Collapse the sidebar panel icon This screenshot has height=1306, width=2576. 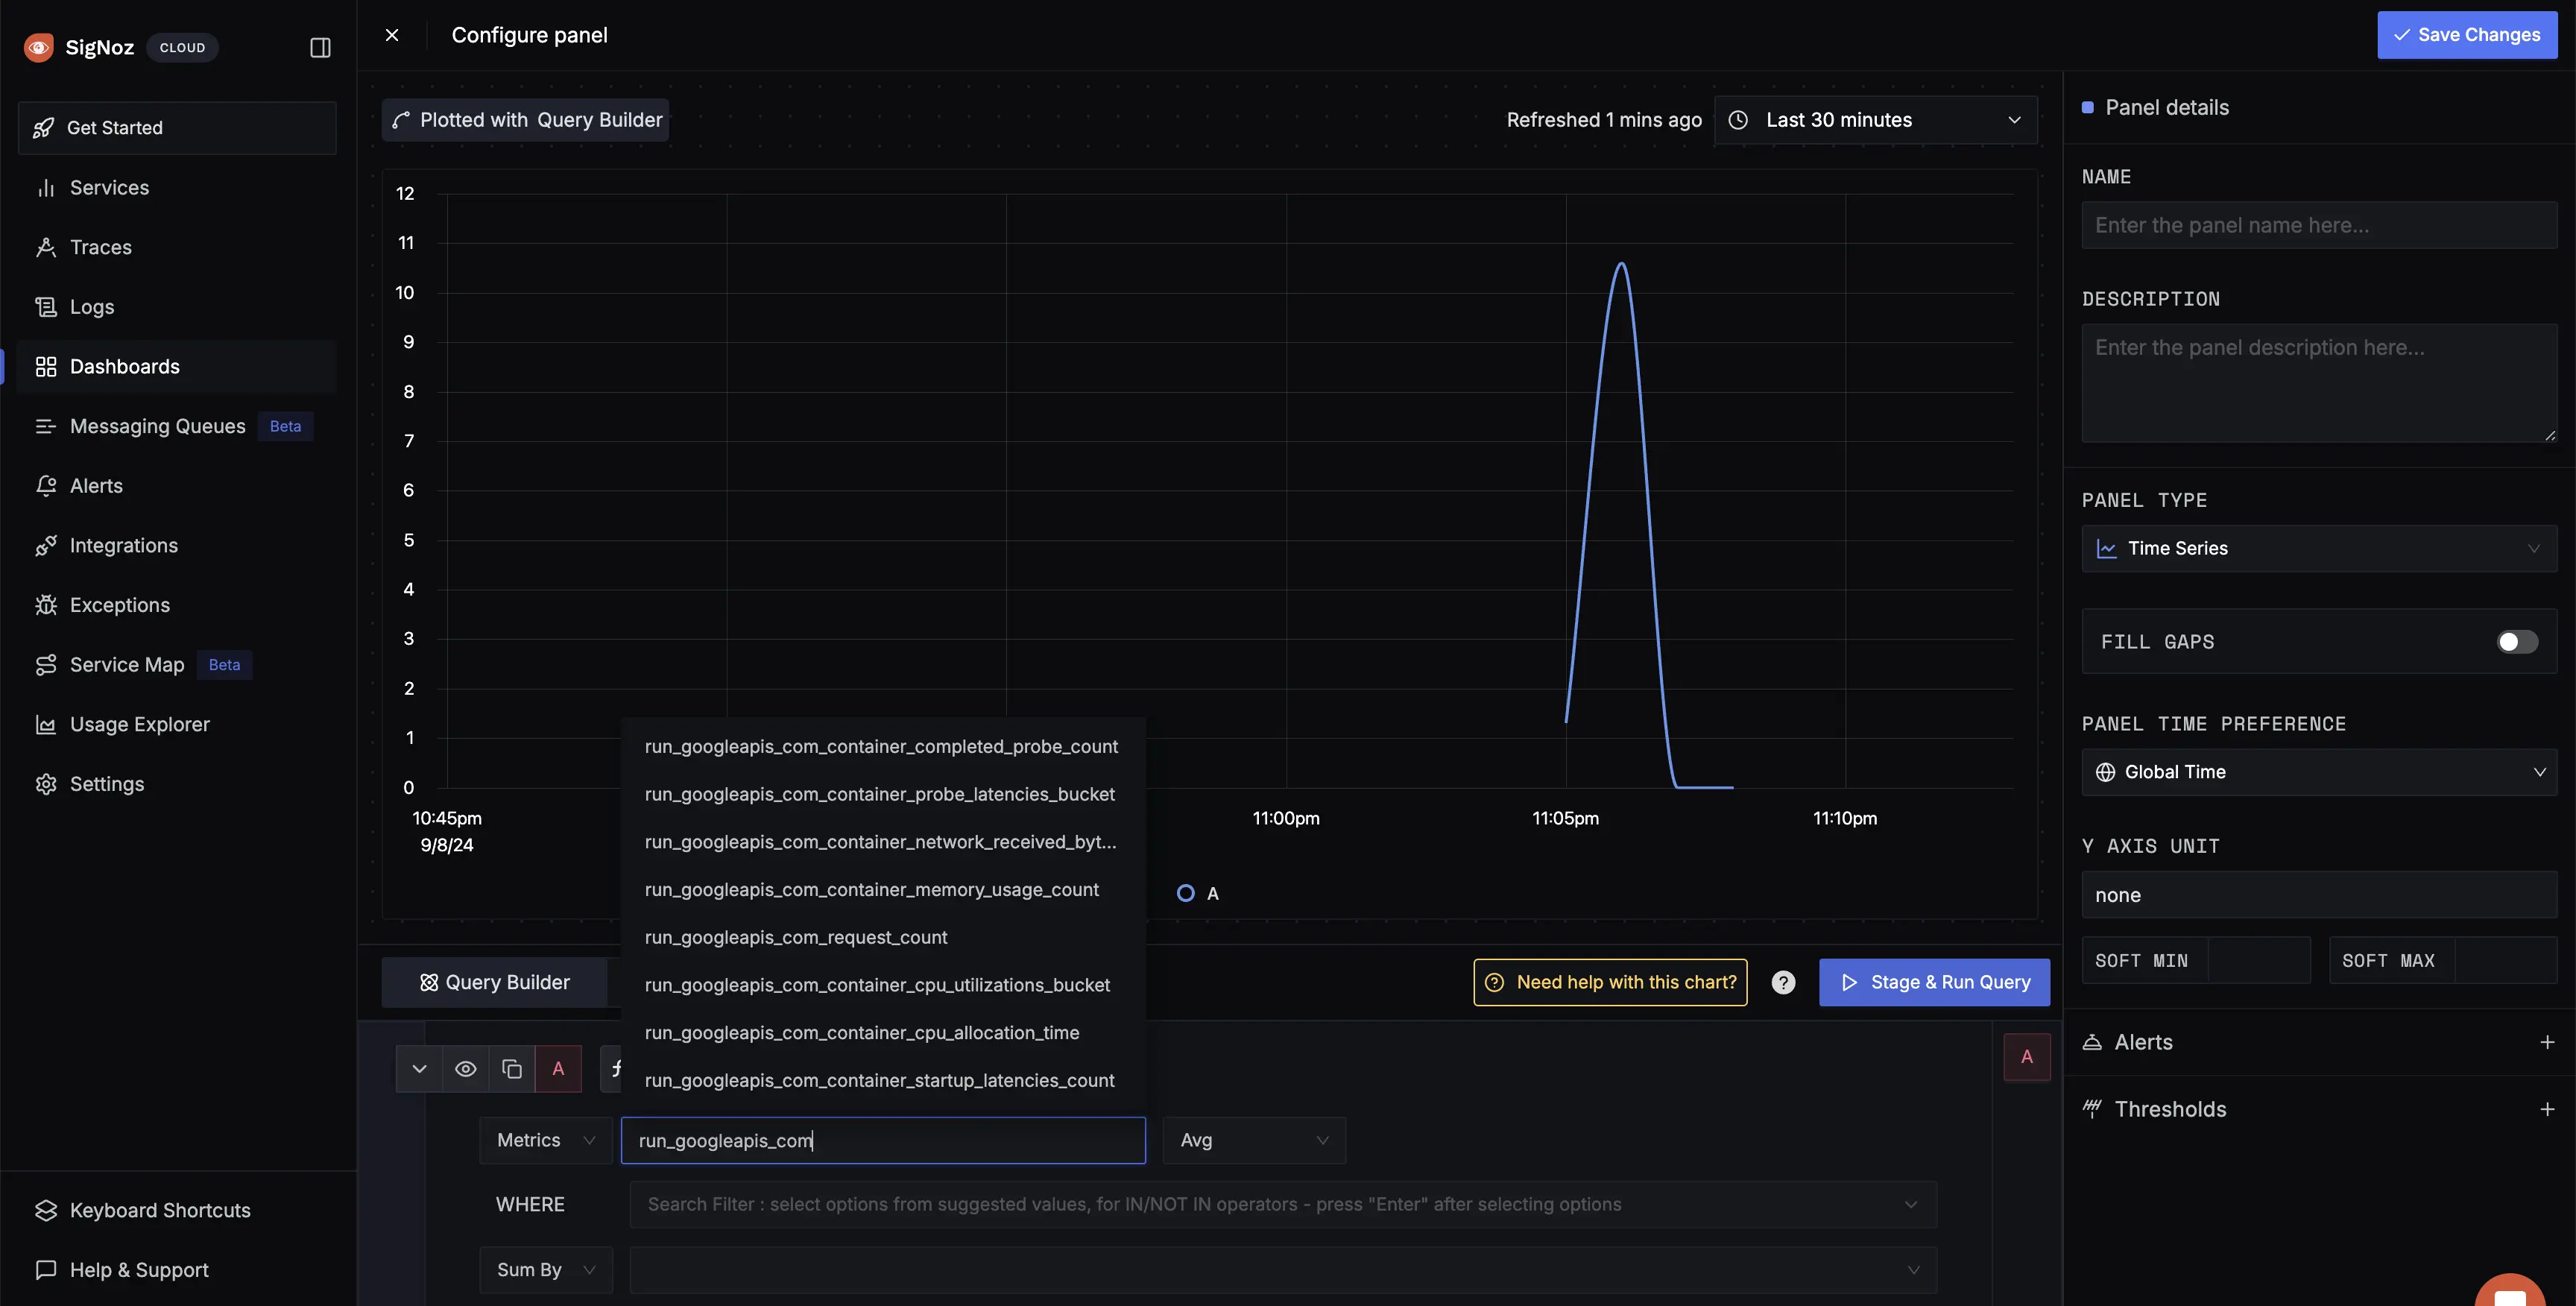click(320, 47)
